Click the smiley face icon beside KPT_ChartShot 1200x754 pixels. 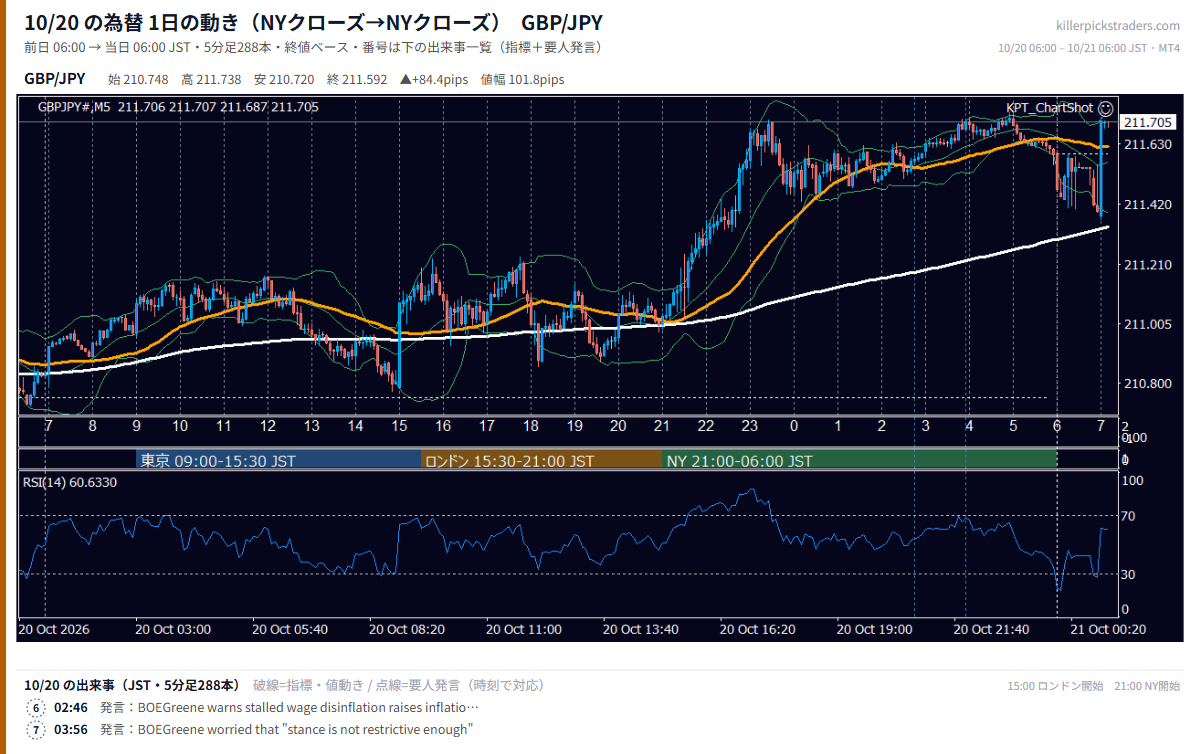[1105, 108]
